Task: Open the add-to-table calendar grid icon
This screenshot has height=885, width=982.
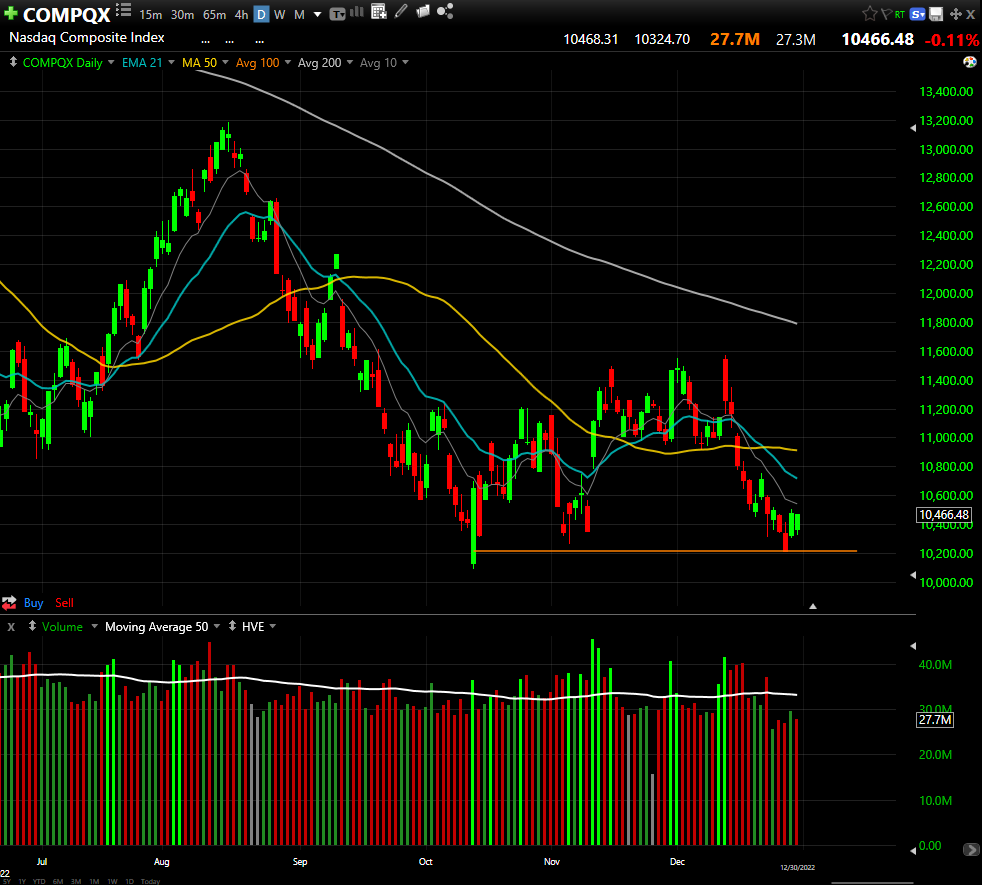Action: [x=378, y=11]
